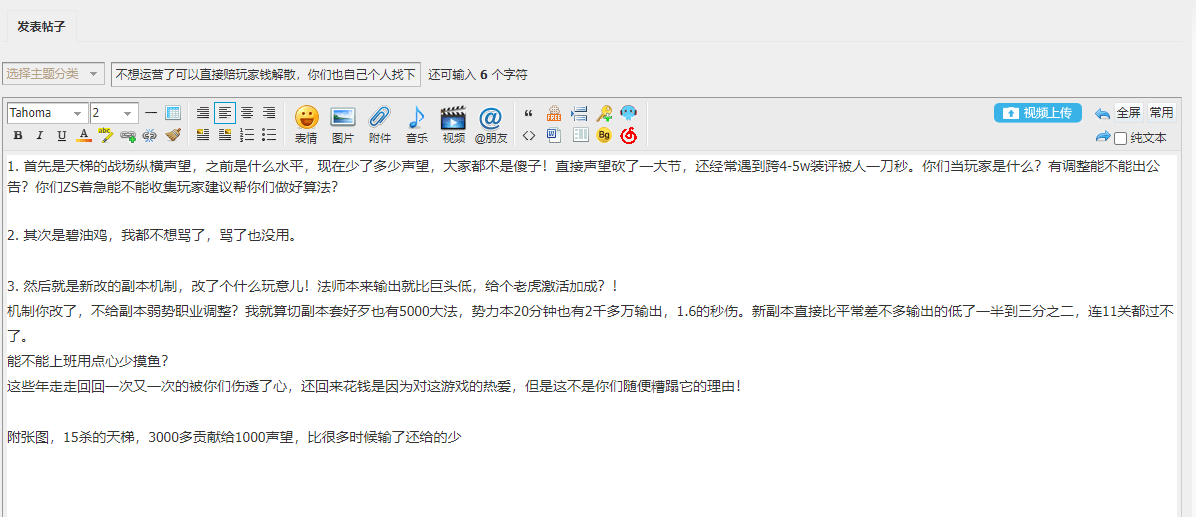This screenshot has width=1196, height=517.
Task: Open the font color picker
Action: point(84,136)
